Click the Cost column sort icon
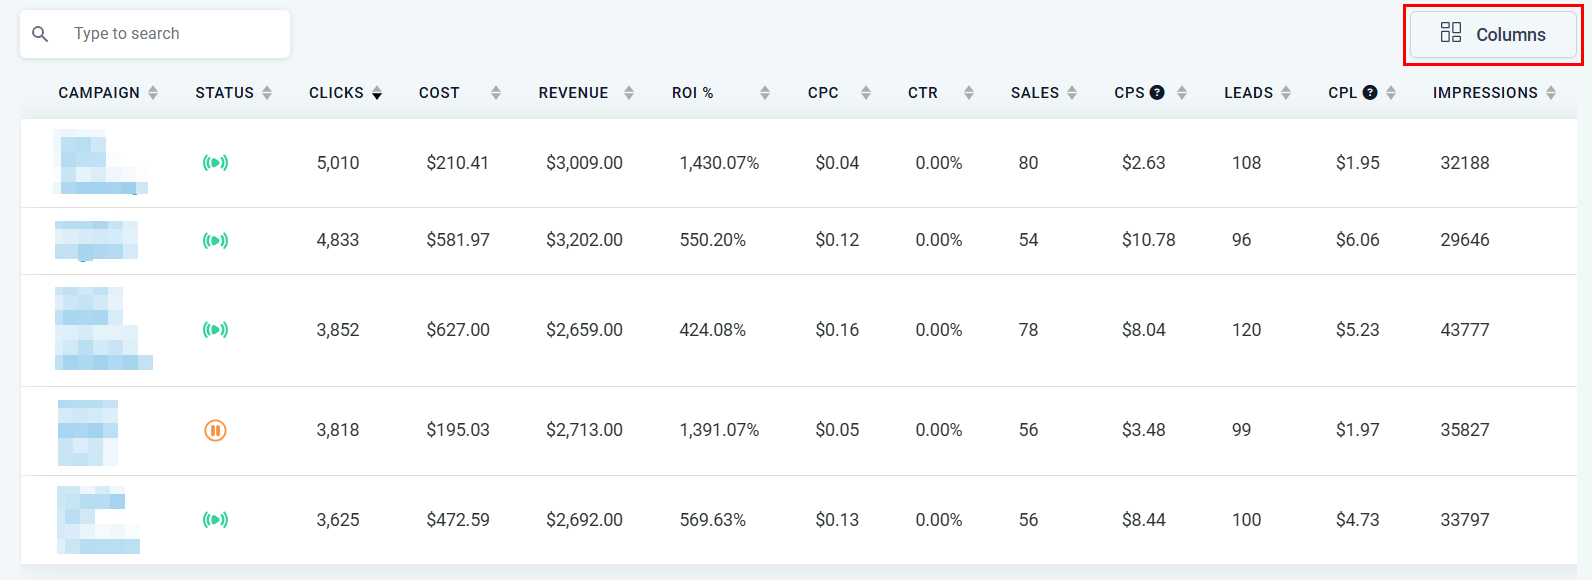The width and height of the screenshot is (1592, 580). click(x=496, y=93)
